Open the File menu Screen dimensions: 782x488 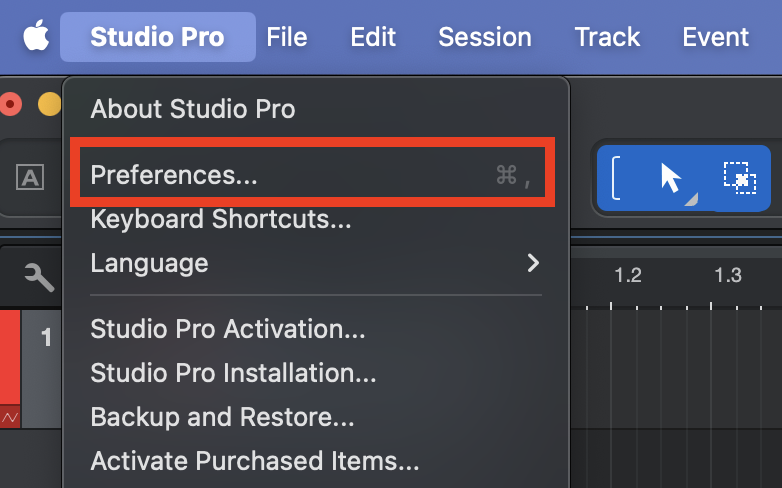[x=287, y=37]
